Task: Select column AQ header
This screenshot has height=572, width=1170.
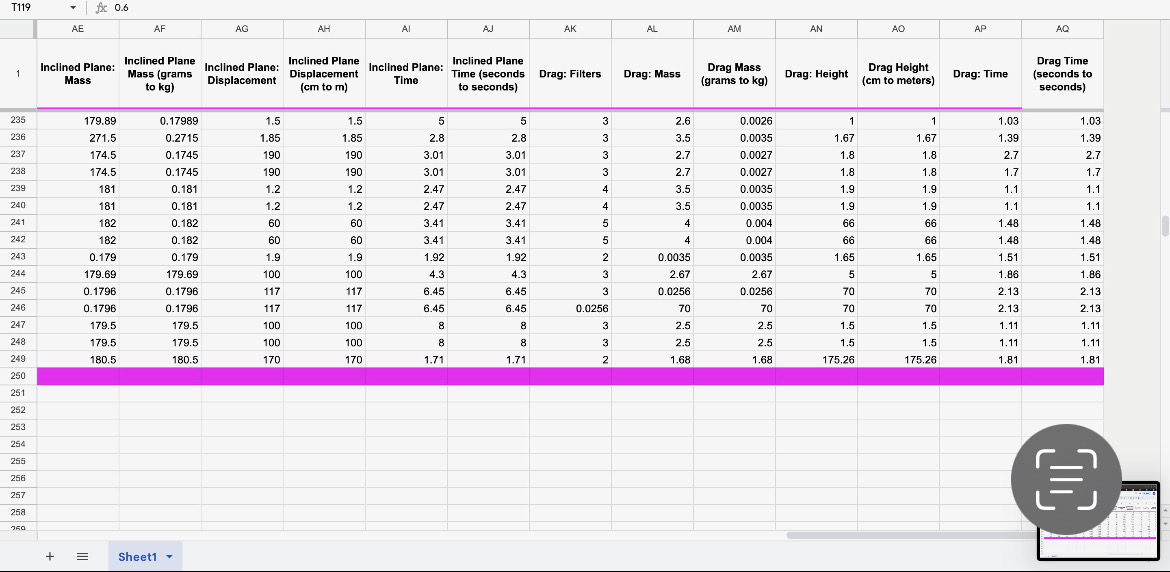Action: coord(1063,29)
